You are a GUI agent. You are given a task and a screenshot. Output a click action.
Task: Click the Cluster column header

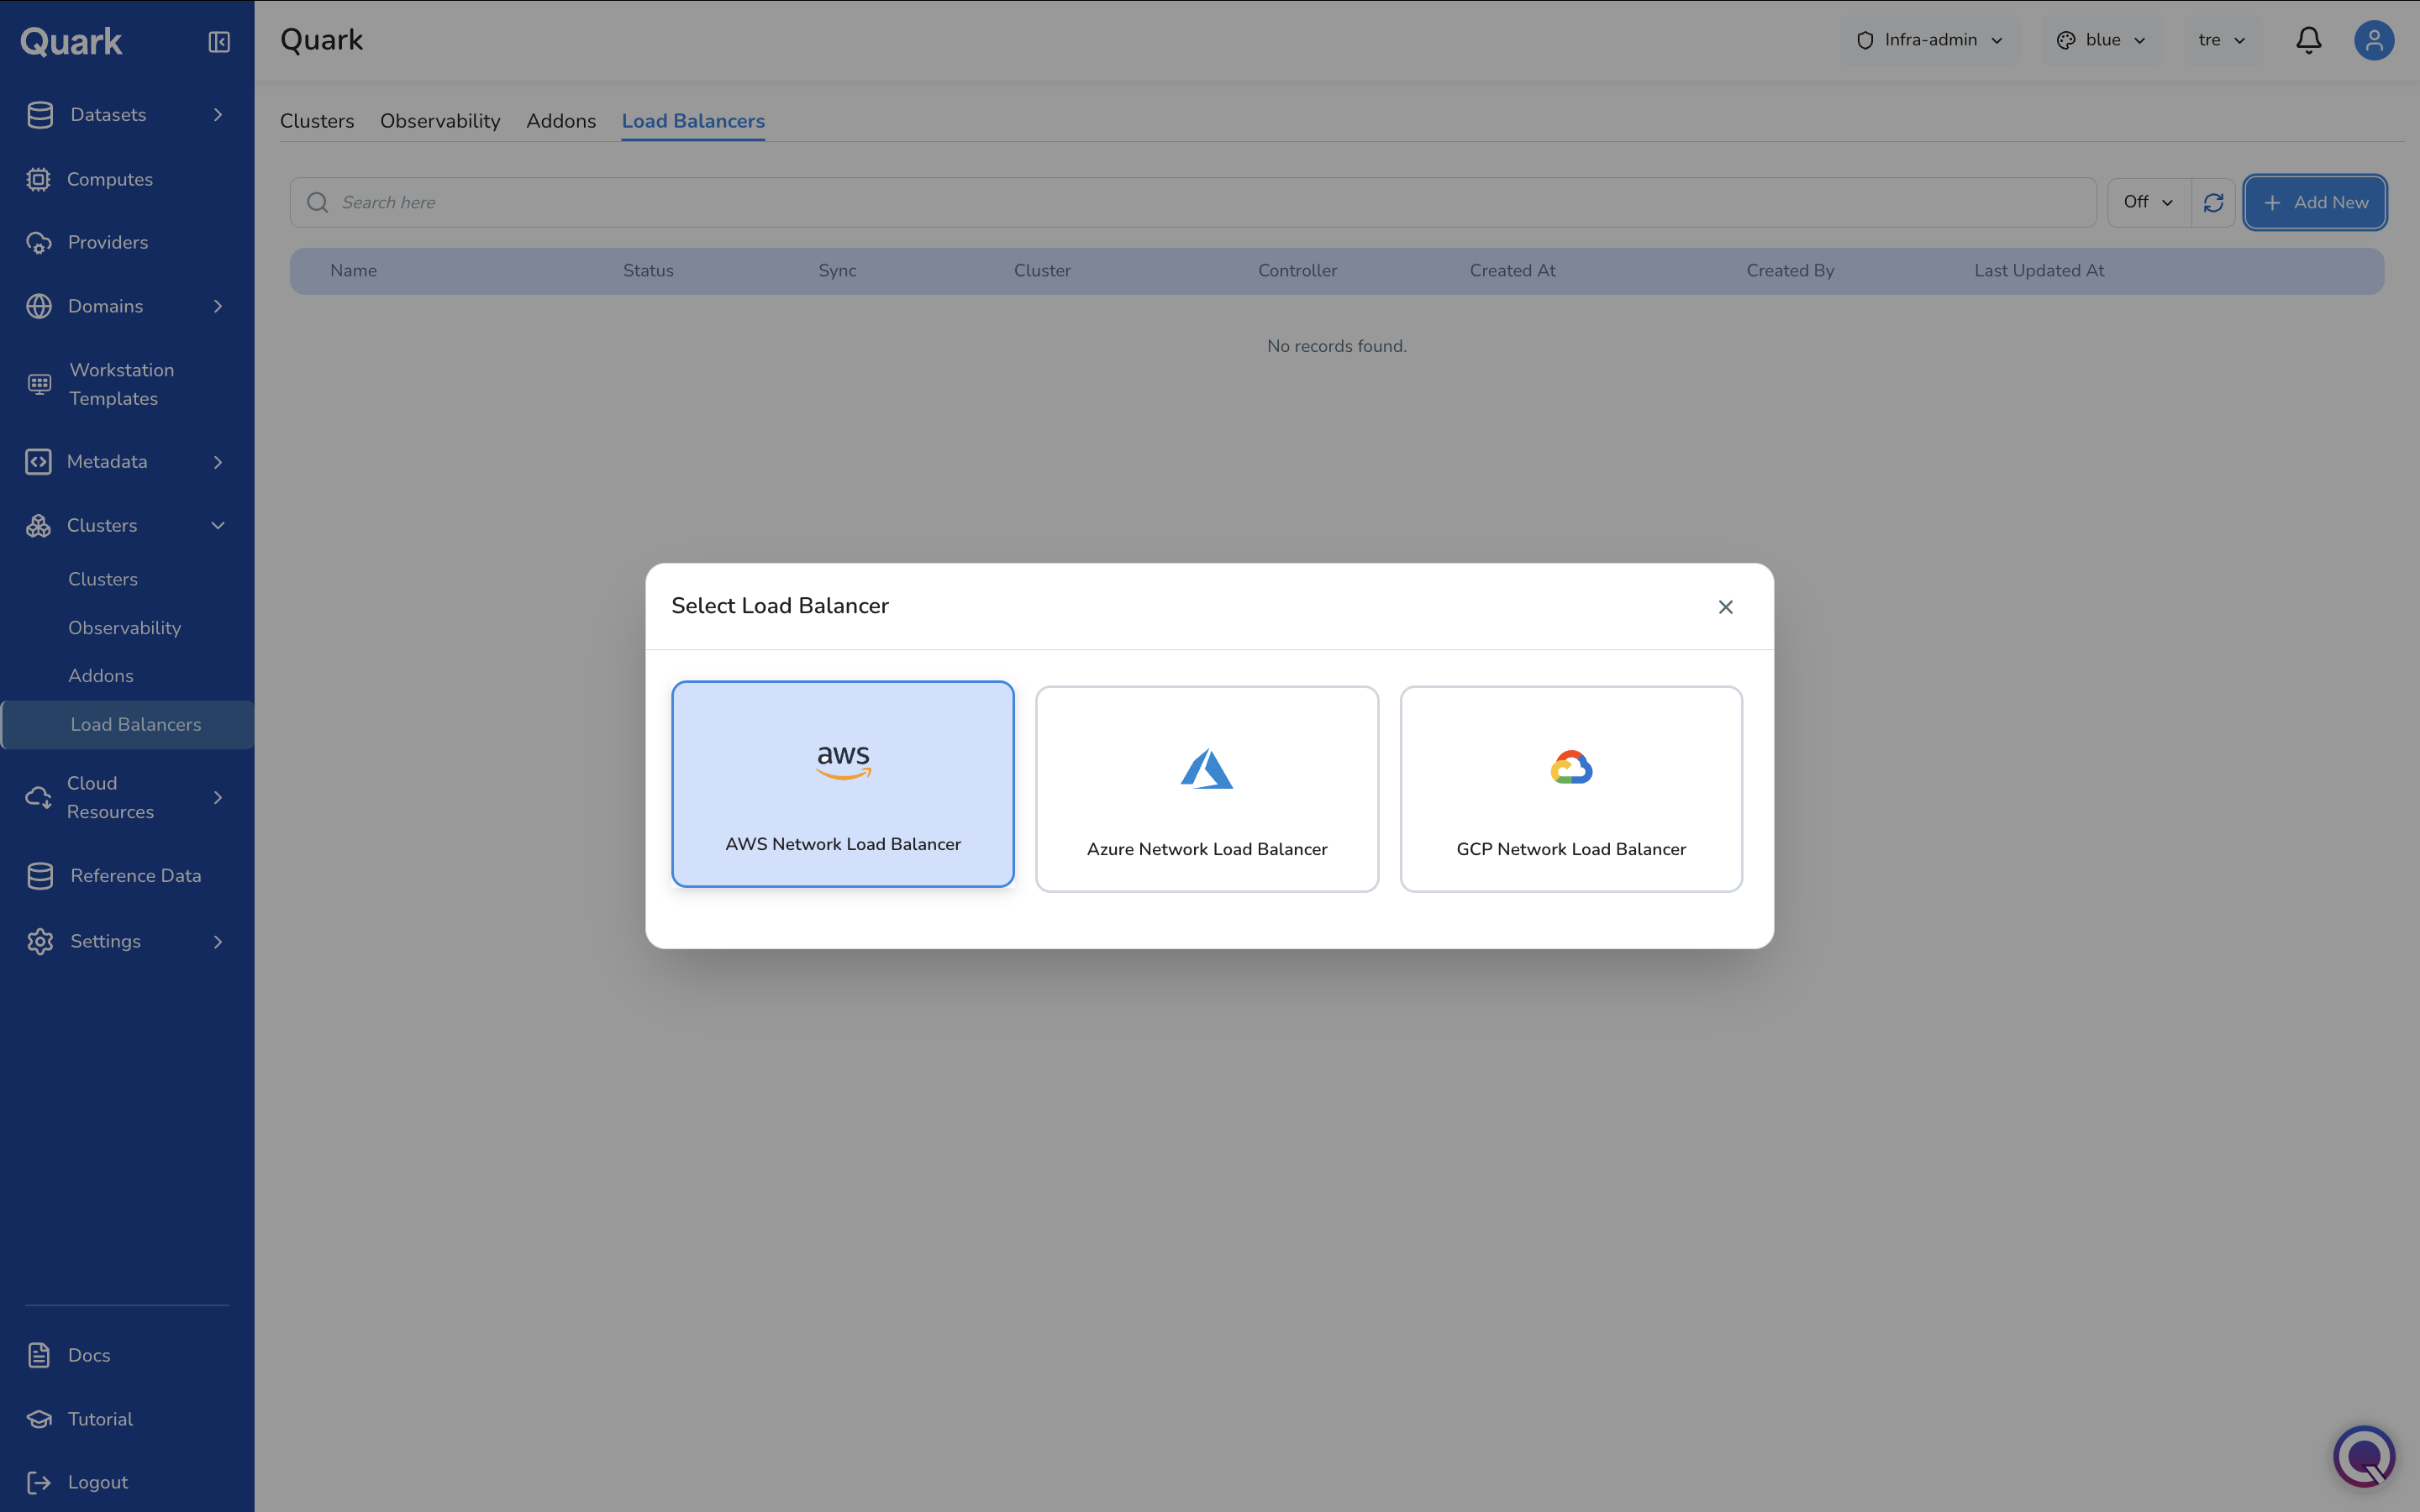(x=1042, y=271)
